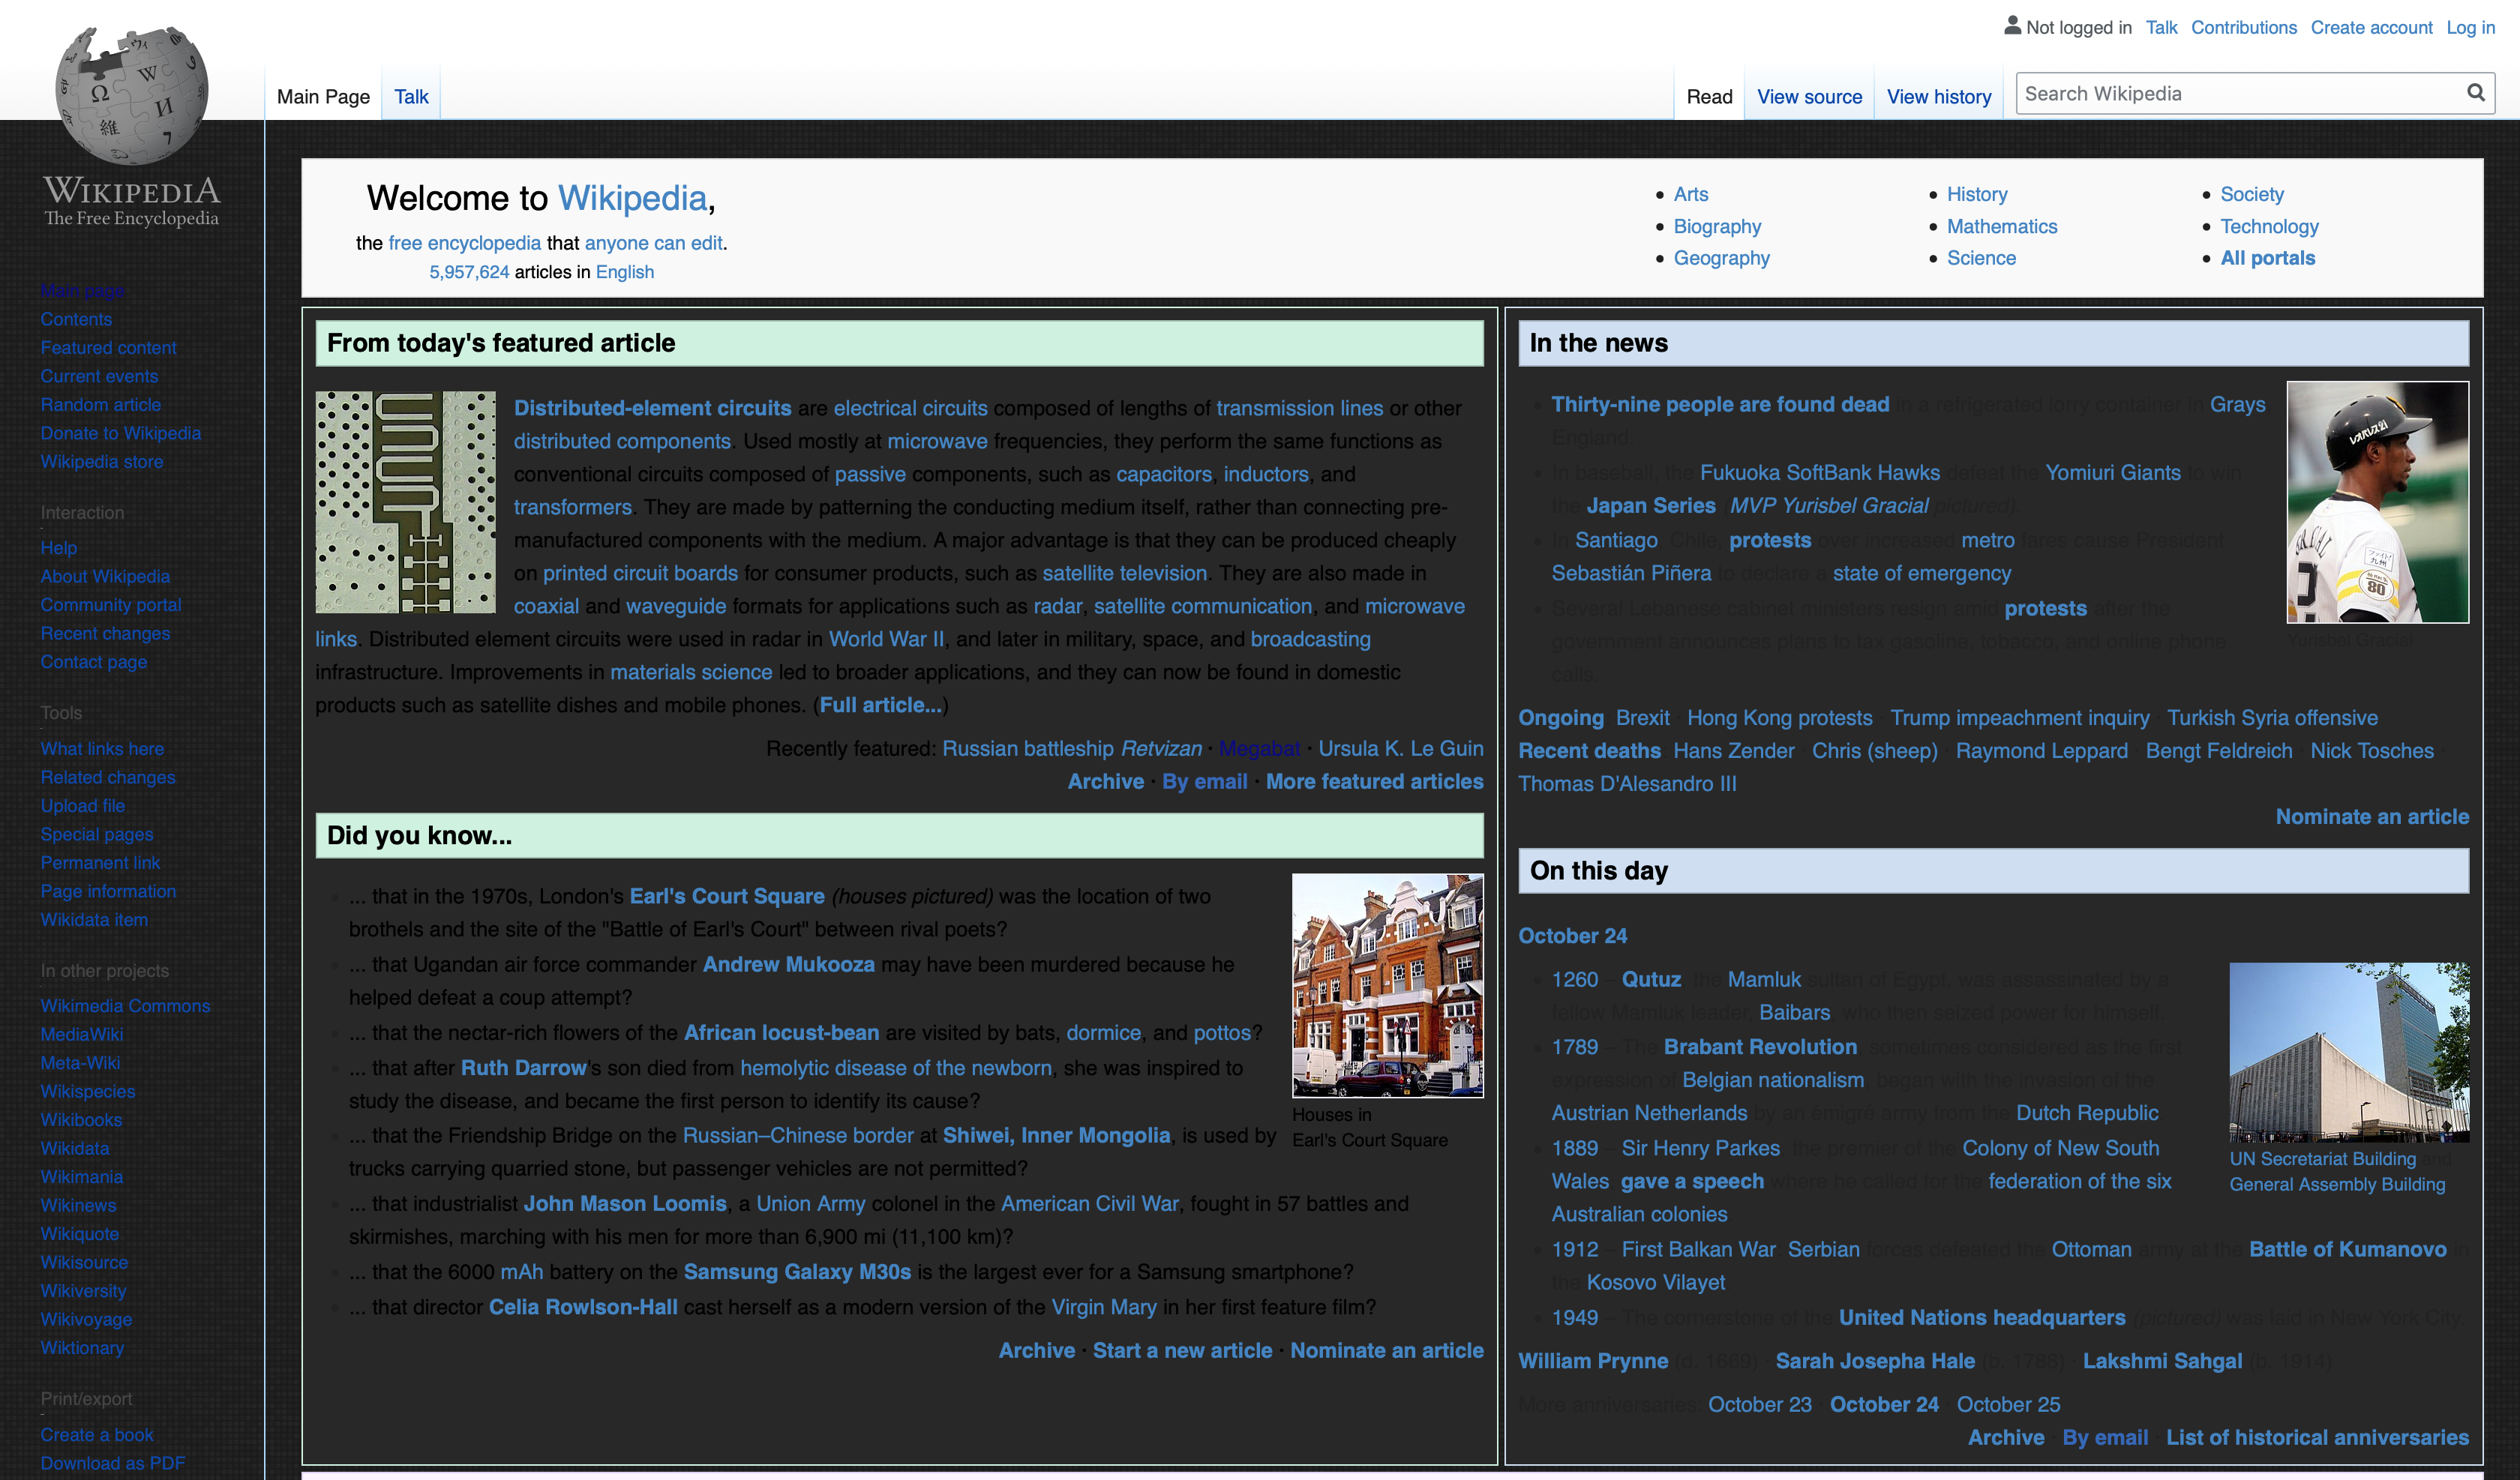Open the Talk tab next to Main Page

411,97
